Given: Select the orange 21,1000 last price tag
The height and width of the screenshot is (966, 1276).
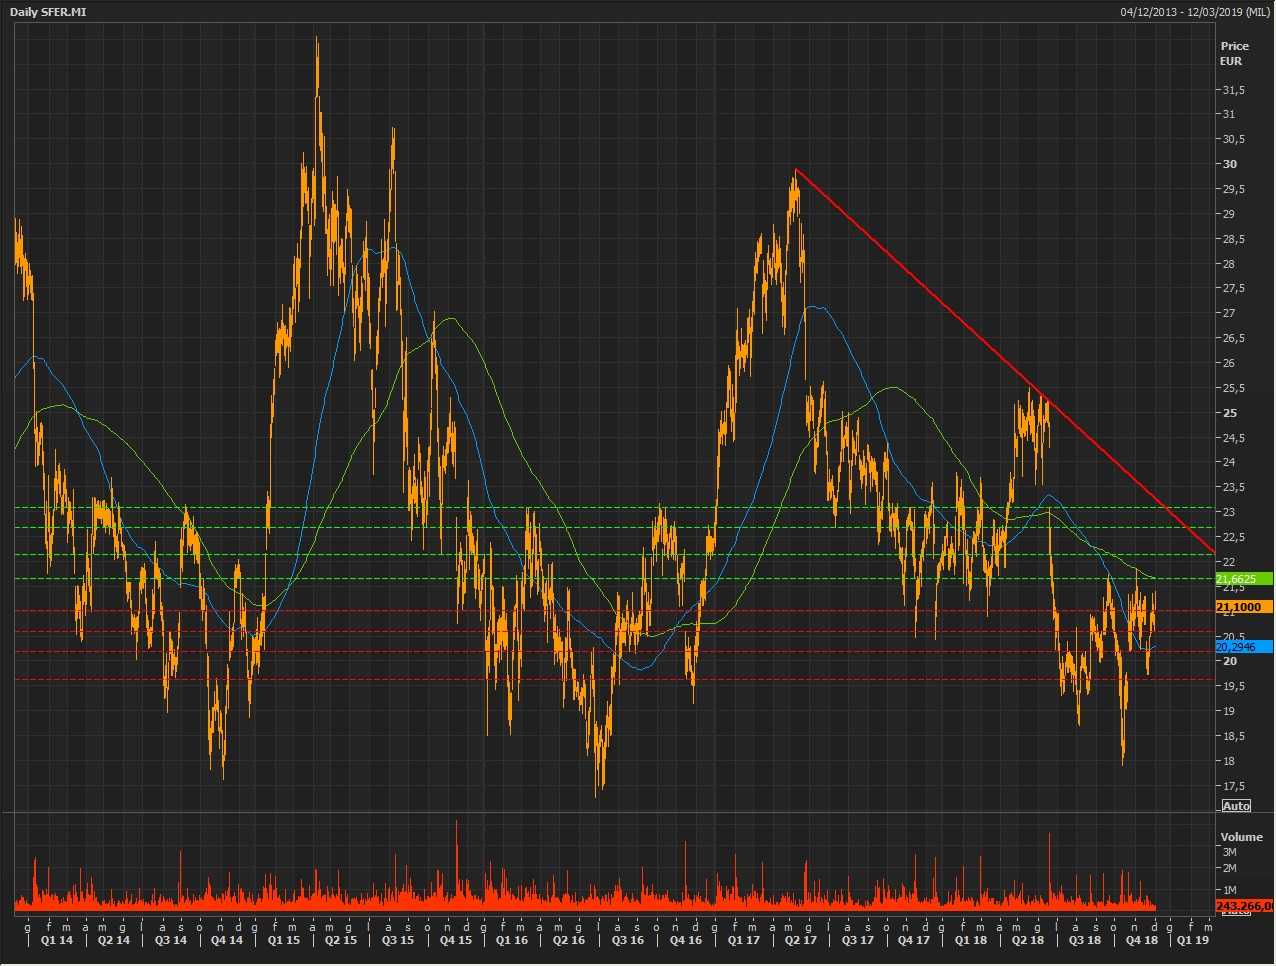Looking at the screenshot, I should point(1243,607).
